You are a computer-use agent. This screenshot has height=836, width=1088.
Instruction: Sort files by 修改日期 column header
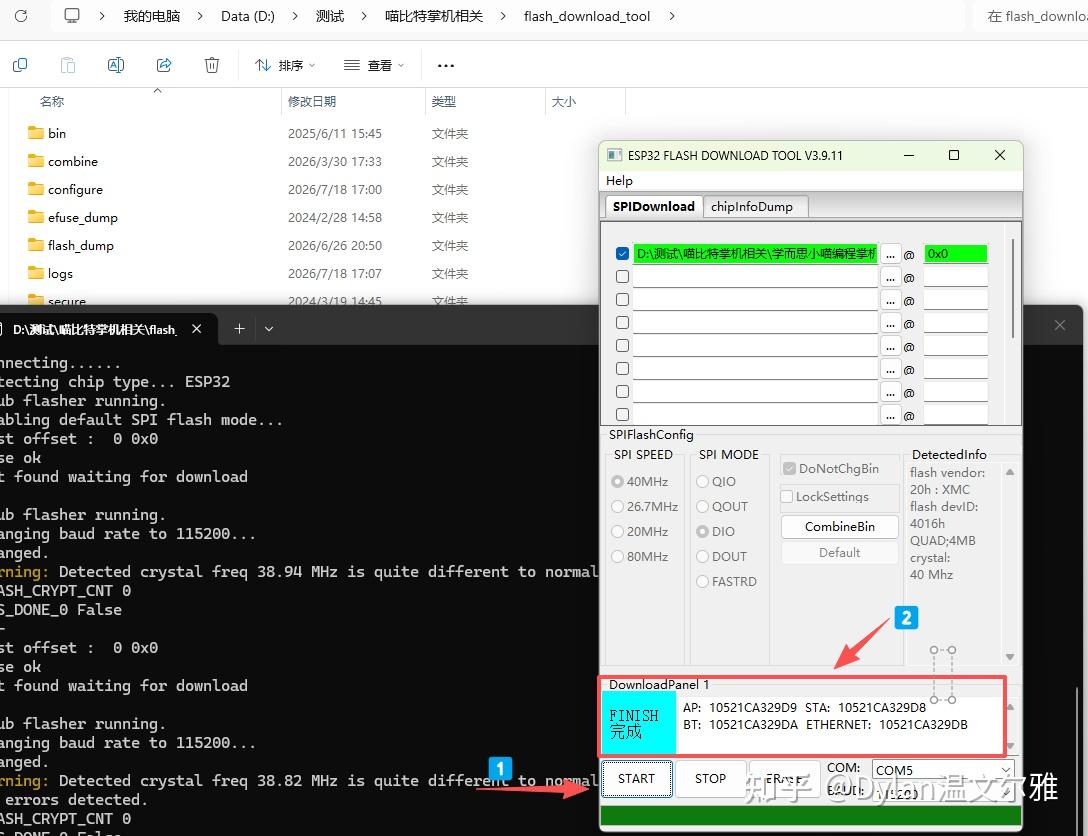312,101
